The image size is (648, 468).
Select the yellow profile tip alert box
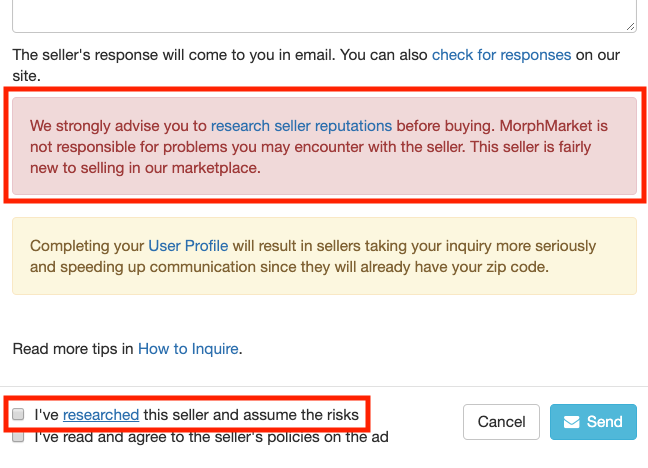click(324, 256)
